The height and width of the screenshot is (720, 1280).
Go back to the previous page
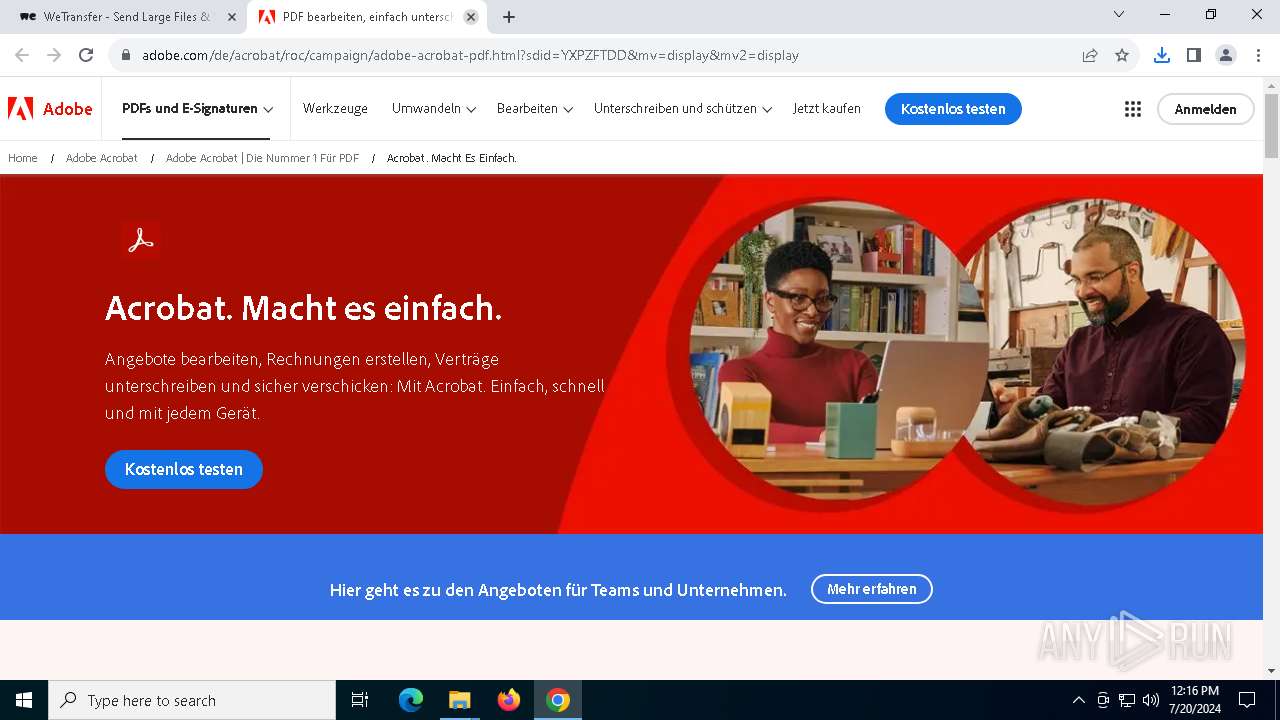click(22, 55)
